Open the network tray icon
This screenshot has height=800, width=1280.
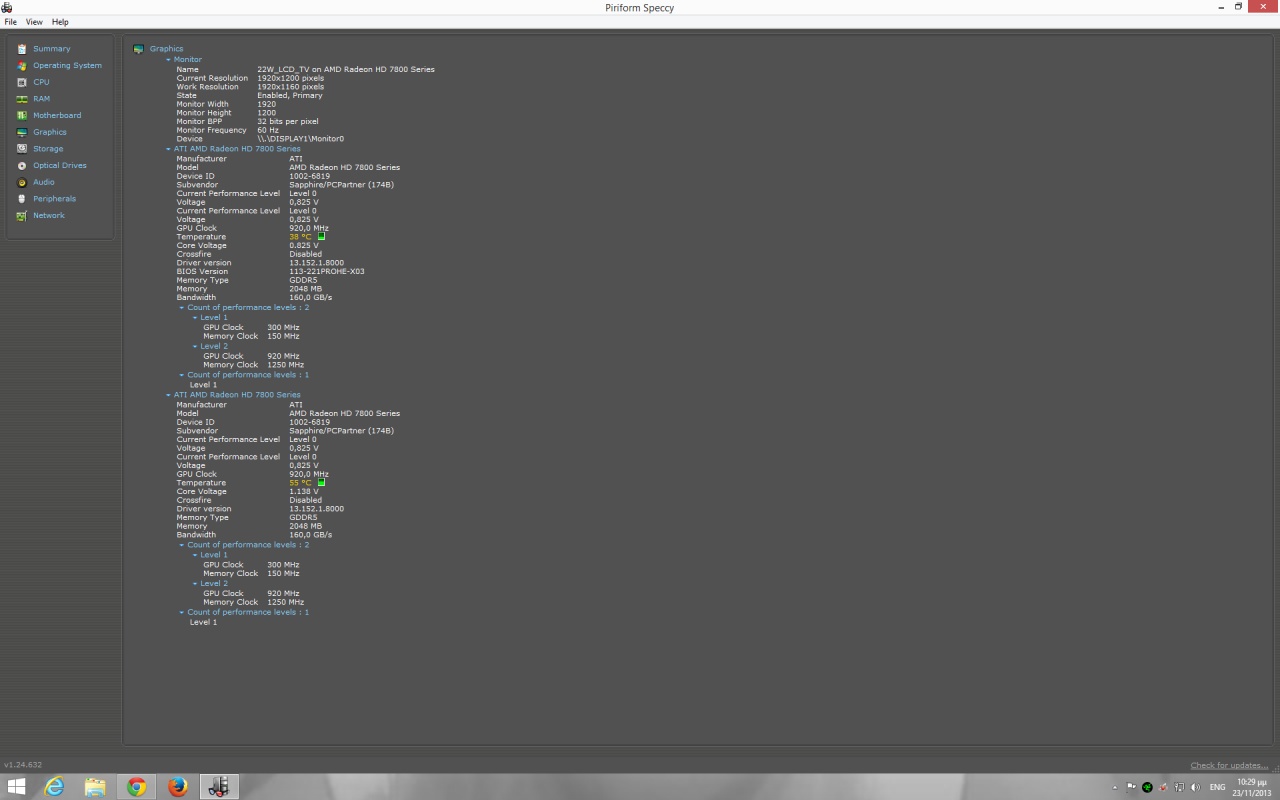1180,787
